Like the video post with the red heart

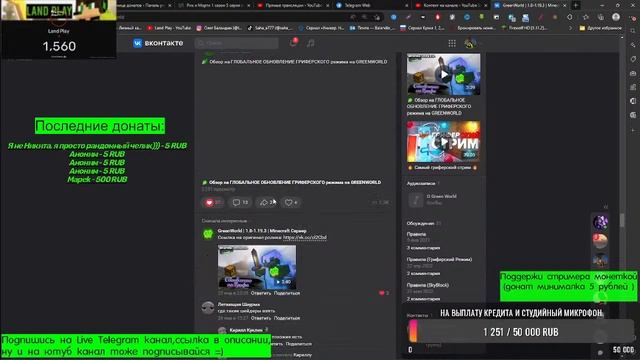213,202
